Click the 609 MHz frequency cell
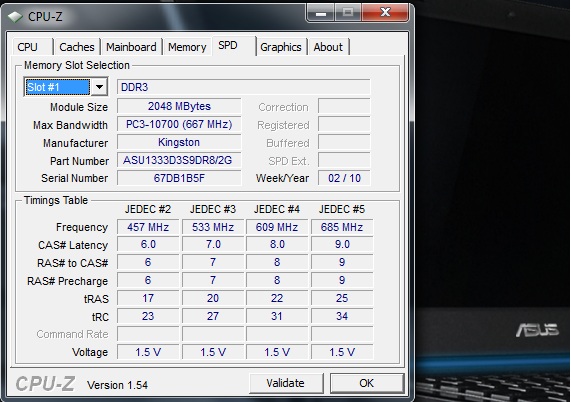 (277, 227)
